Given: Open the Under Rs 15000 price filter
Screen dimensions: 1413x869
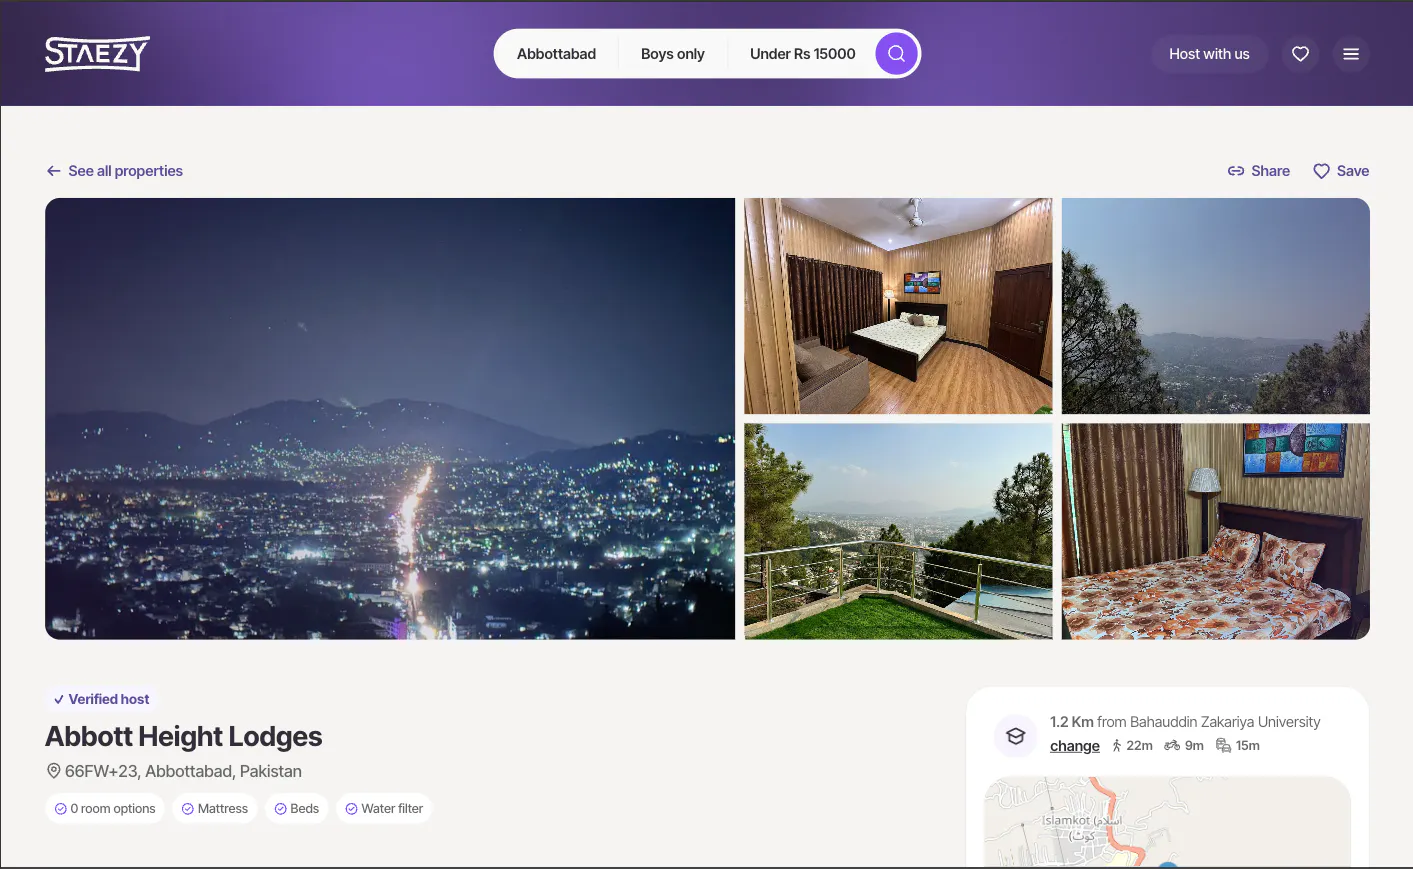Looking at the screenshot, I should [x=802, y=54].
